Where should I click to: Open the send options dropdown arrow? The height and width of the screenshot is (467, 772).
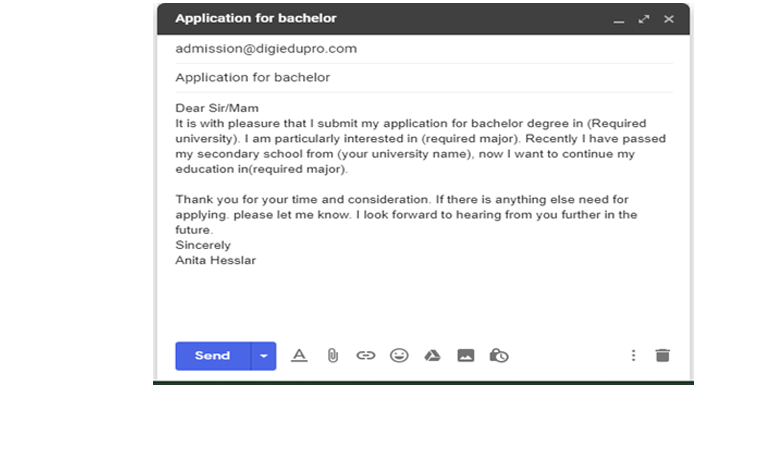(x=264, y=356)
